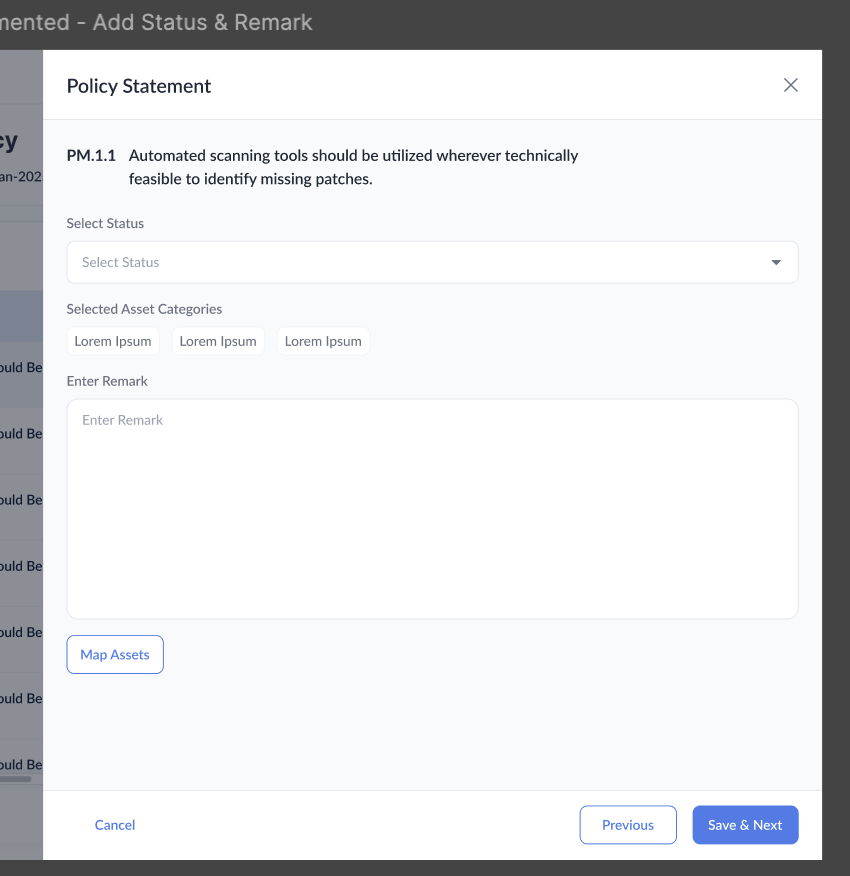Click the highlighted table row behind the dialog

click(x=21, y=315)
